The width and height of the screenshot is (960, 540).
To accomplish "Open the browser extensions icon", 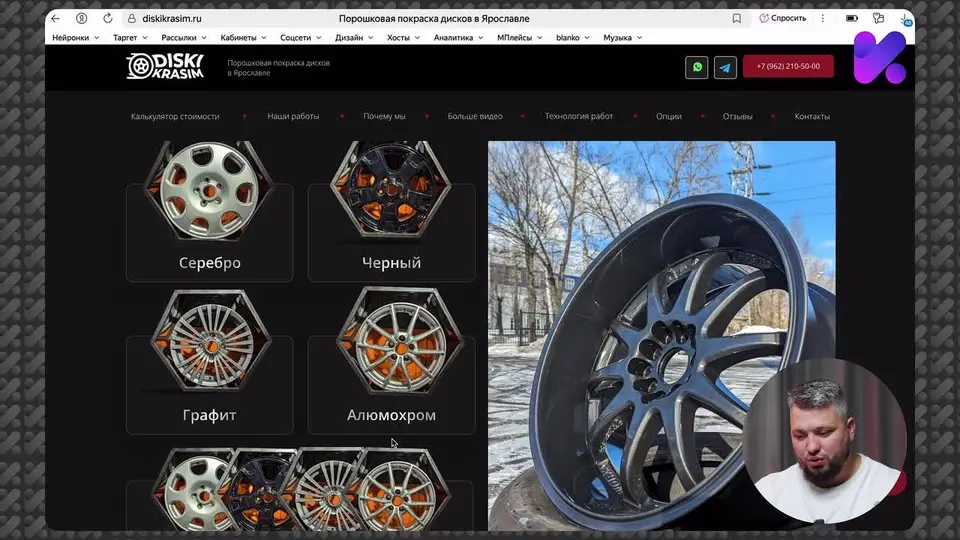I will [x=879, y=18].
